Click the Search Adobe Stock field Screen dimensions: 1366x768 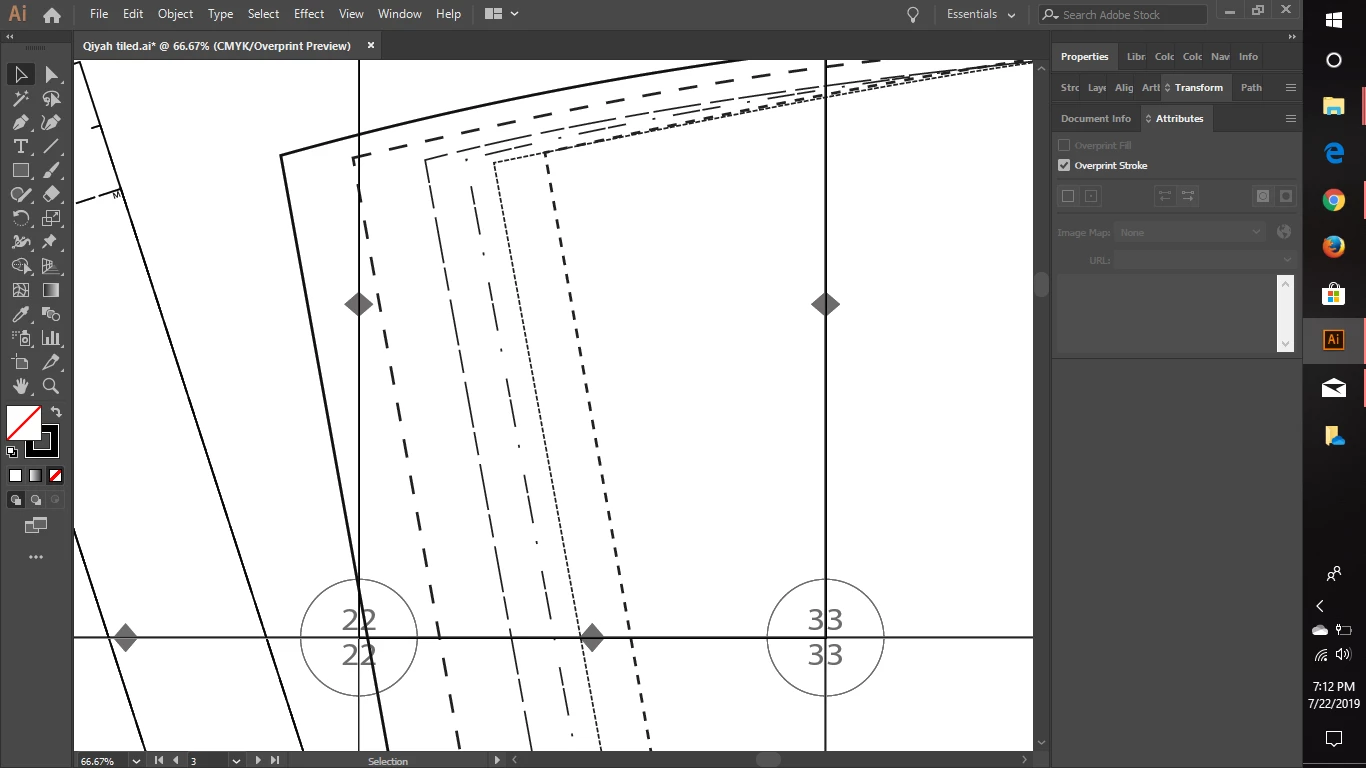point(1122,14)
